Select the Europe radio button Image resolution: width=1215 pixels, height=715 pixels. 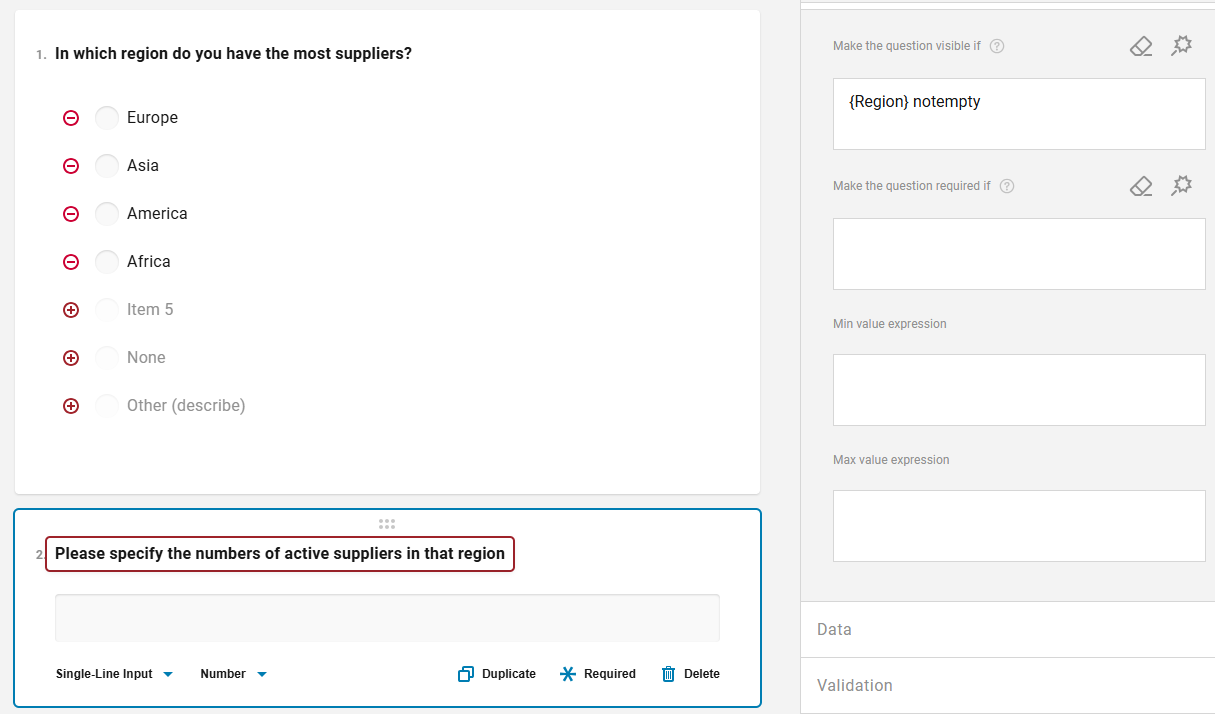pos(107,118)
